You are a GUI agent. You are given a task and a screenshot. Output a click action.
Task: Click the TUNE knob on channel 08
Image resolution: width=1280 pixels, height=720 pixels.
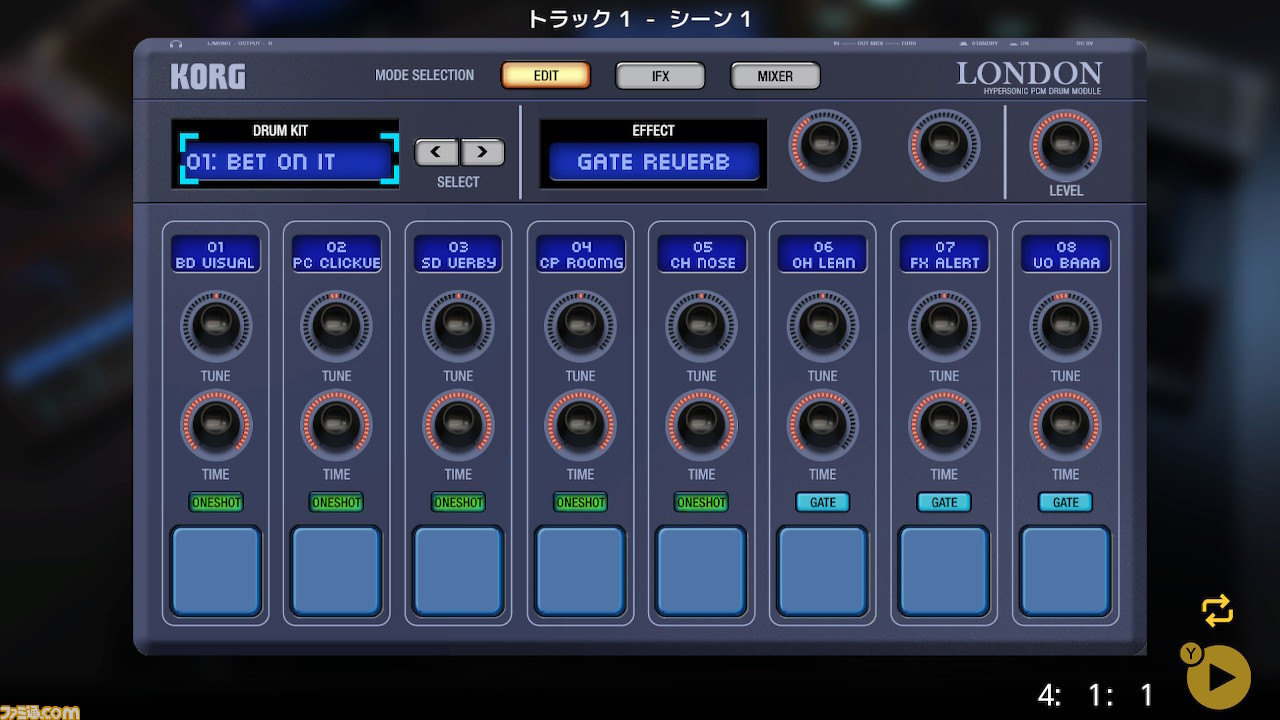(x=1066, y=326)
